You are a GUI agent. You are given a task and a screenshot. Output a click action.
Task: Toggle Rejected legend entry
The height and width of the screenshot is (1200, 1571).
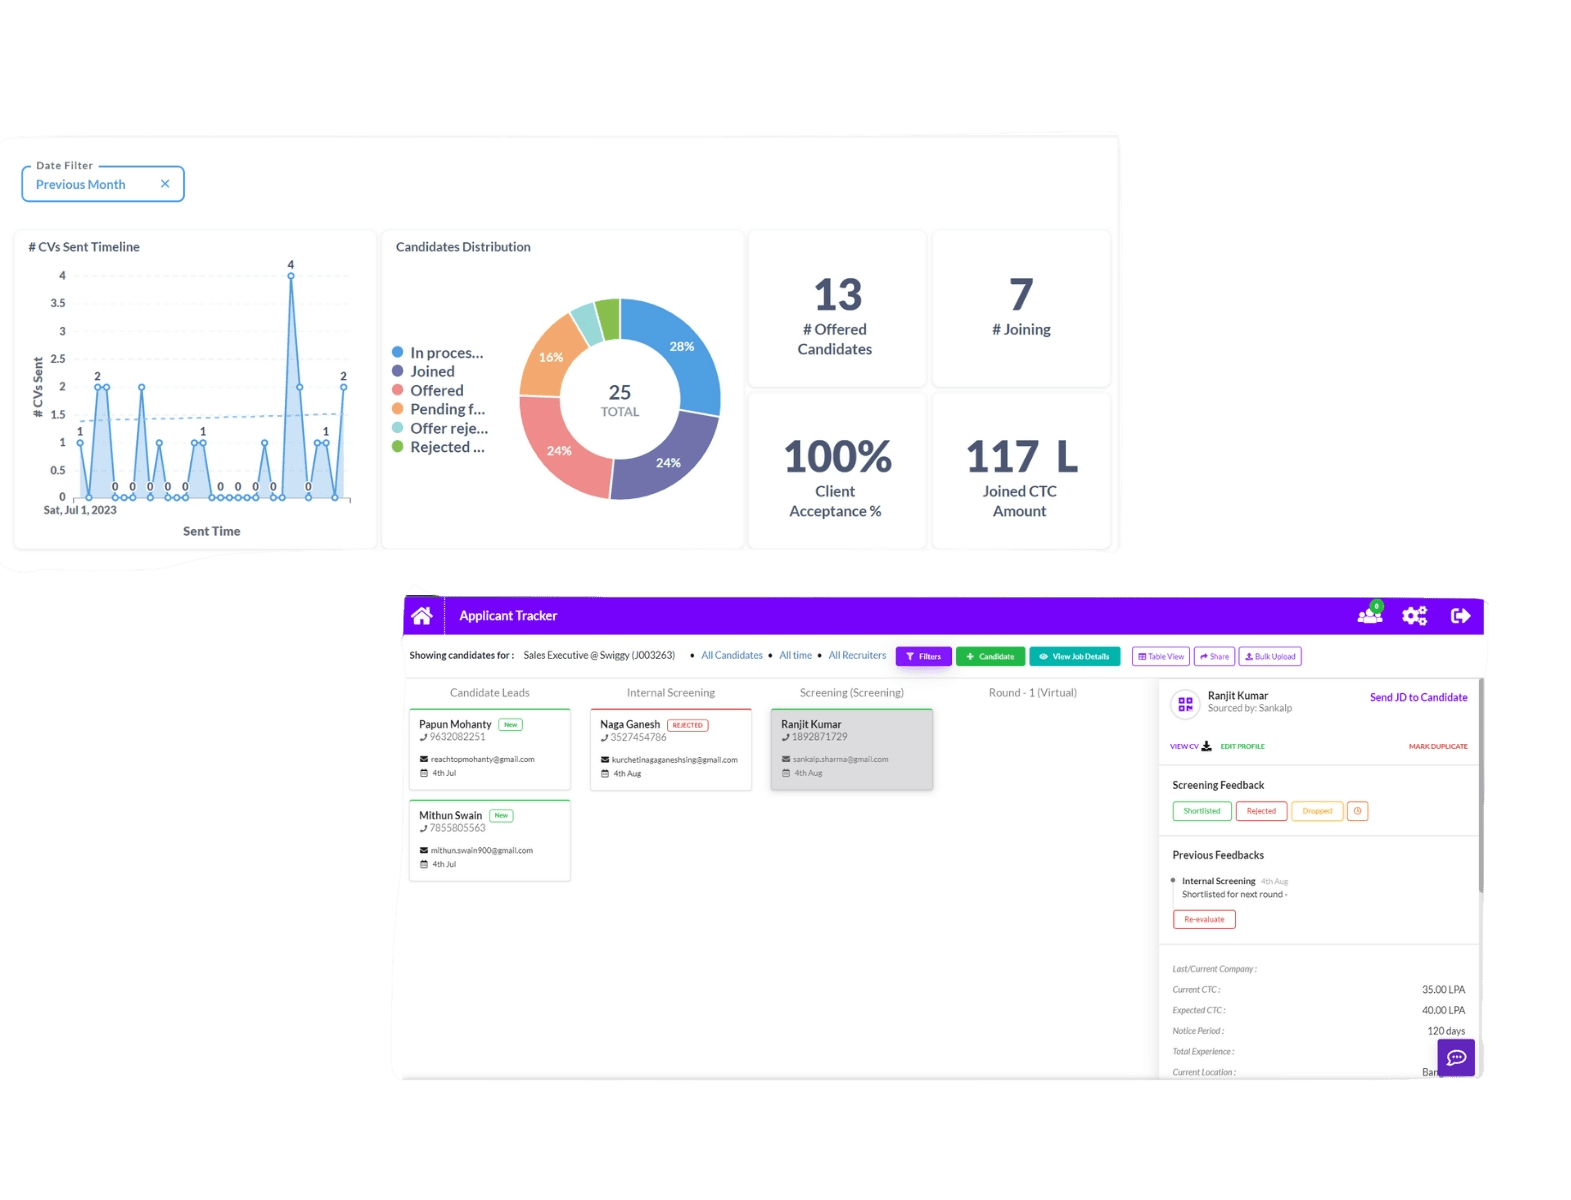[x=439, y=448]
